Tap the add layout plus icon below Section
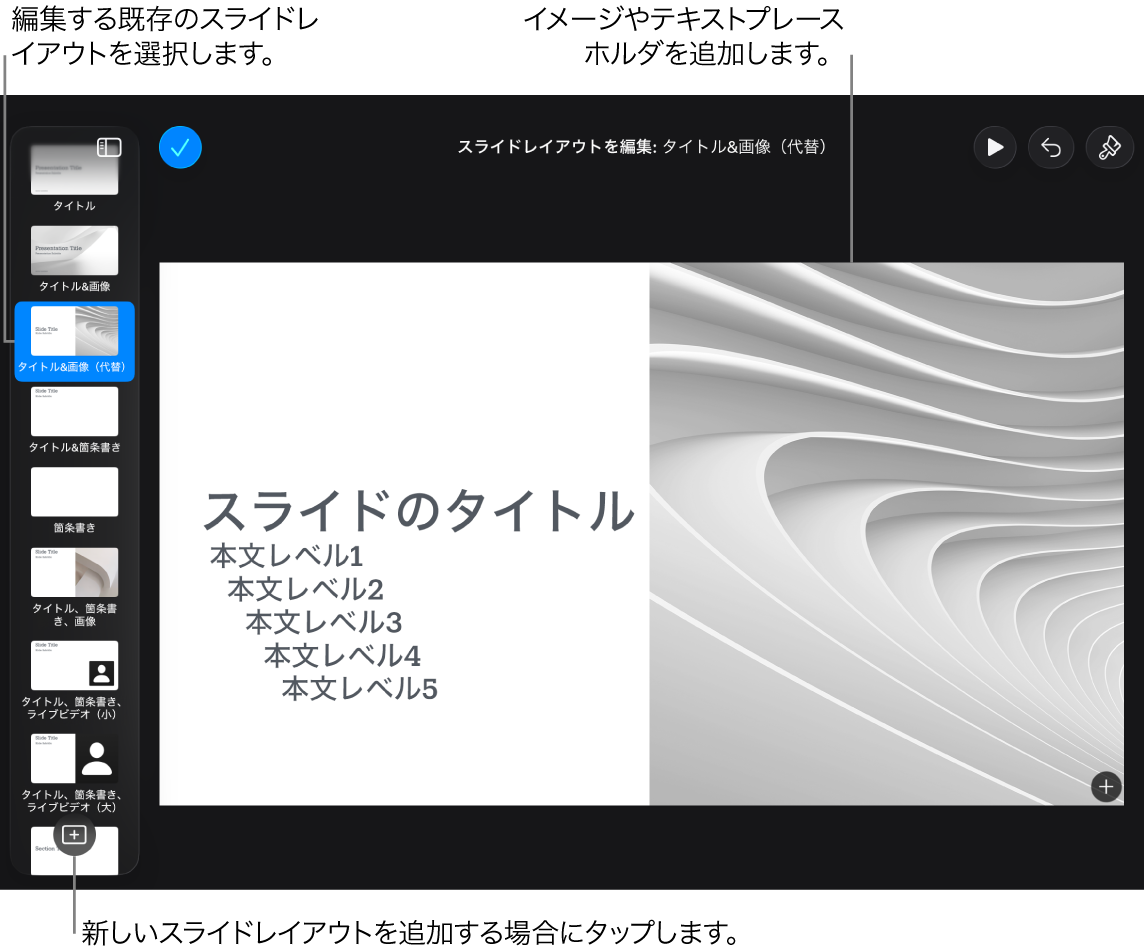Viewport: 1144px width, 952px height. [75, 835]
